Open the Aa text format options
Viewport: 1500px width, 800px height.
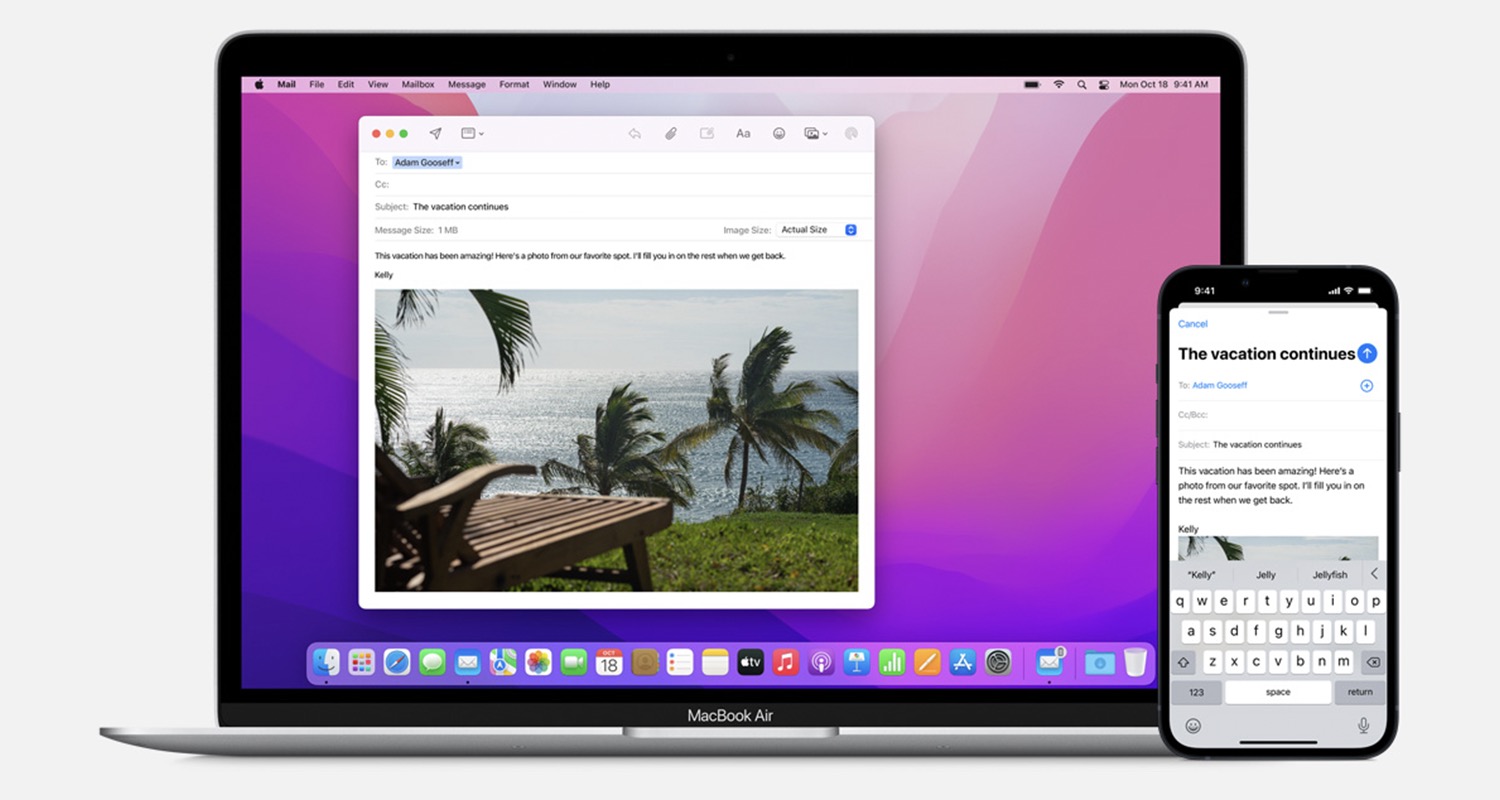pyautogui.click(x=743, y=133)
